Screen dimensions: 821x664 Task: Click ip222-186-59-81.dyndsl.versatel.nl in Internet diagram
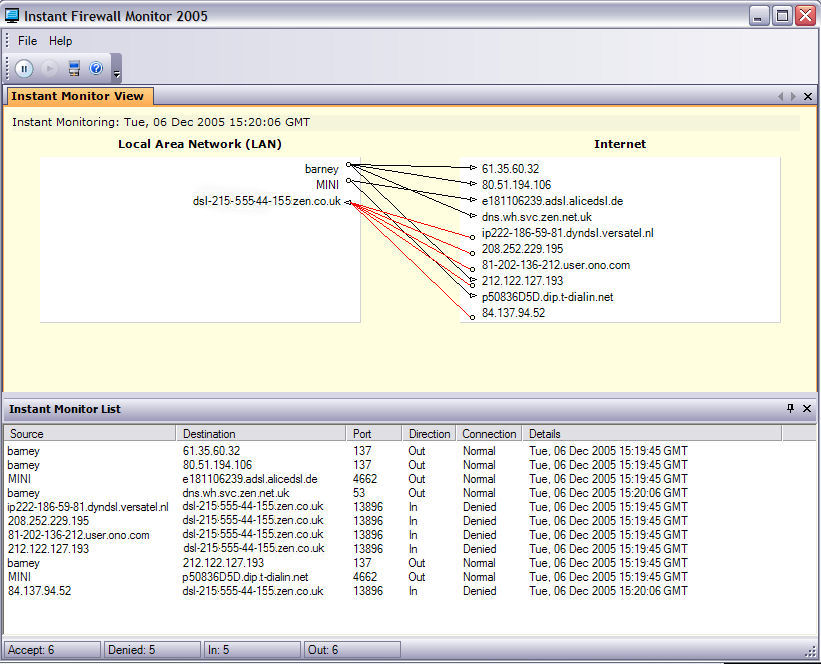[568, 233]
